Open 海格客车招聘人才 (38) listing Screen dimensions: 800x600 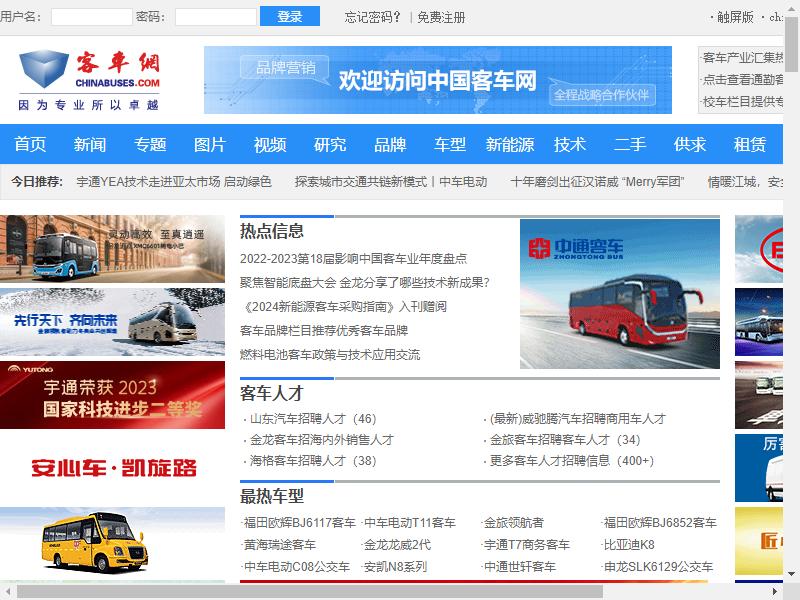[313, 461]
